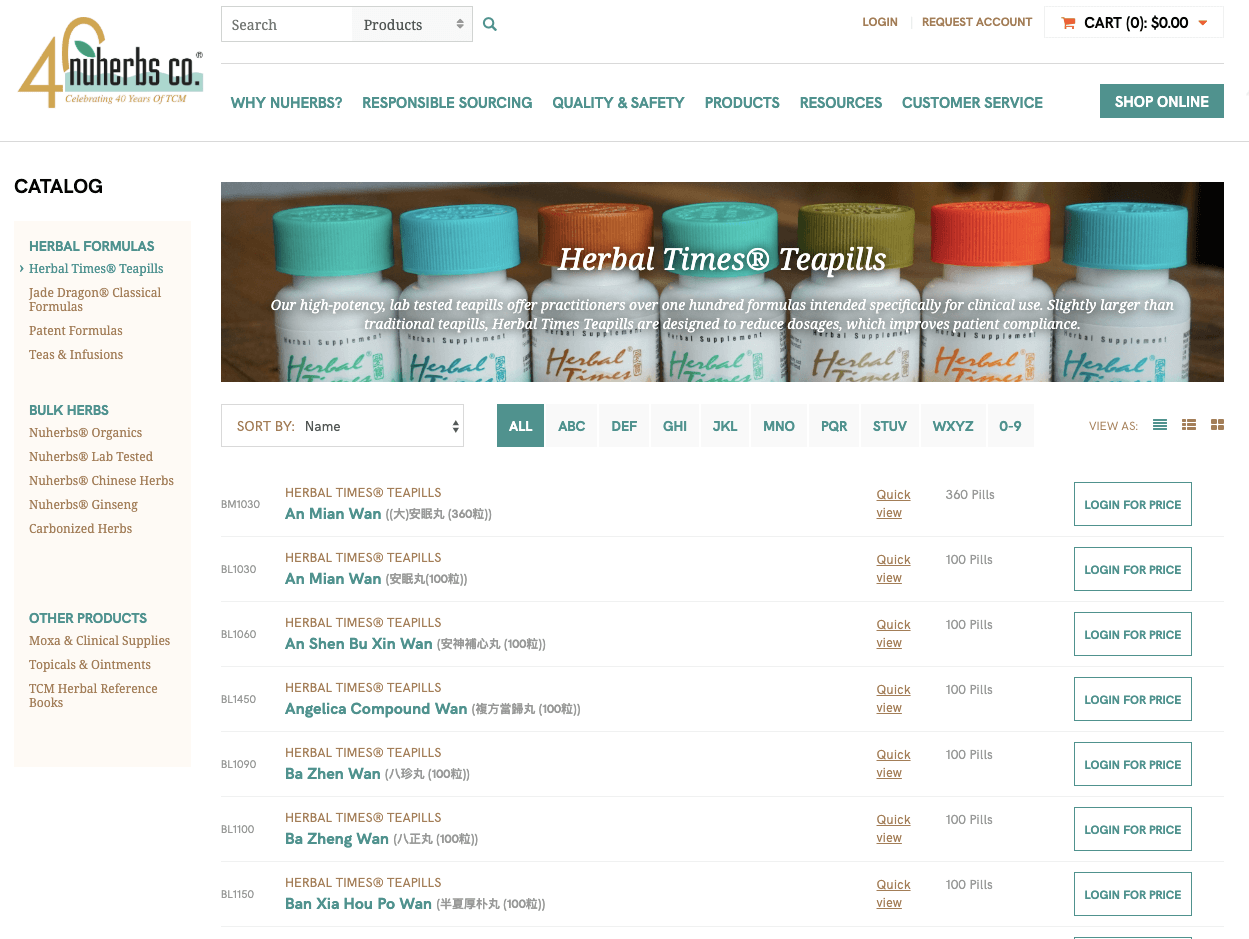This screenshot has width=1249, height=939.
Task: Filter products by MNO
Action: click(779, 426)
